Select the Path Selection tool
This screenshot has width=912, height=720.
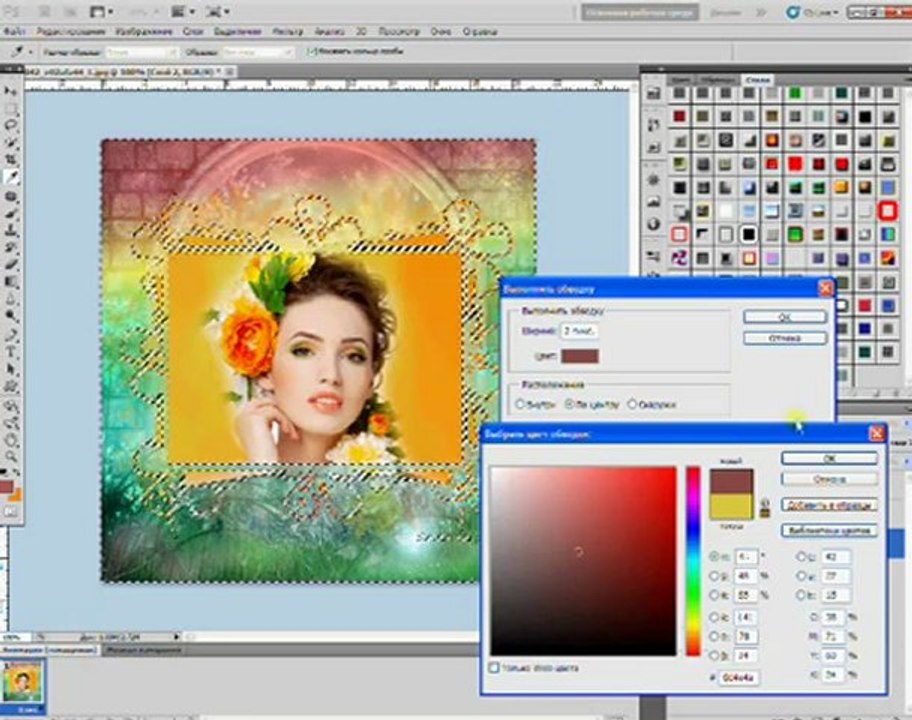tap(10, 370)
